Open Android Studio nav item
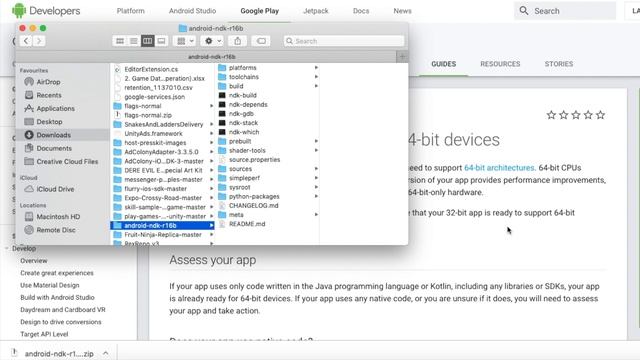640x360 pixels. [192, 11]
